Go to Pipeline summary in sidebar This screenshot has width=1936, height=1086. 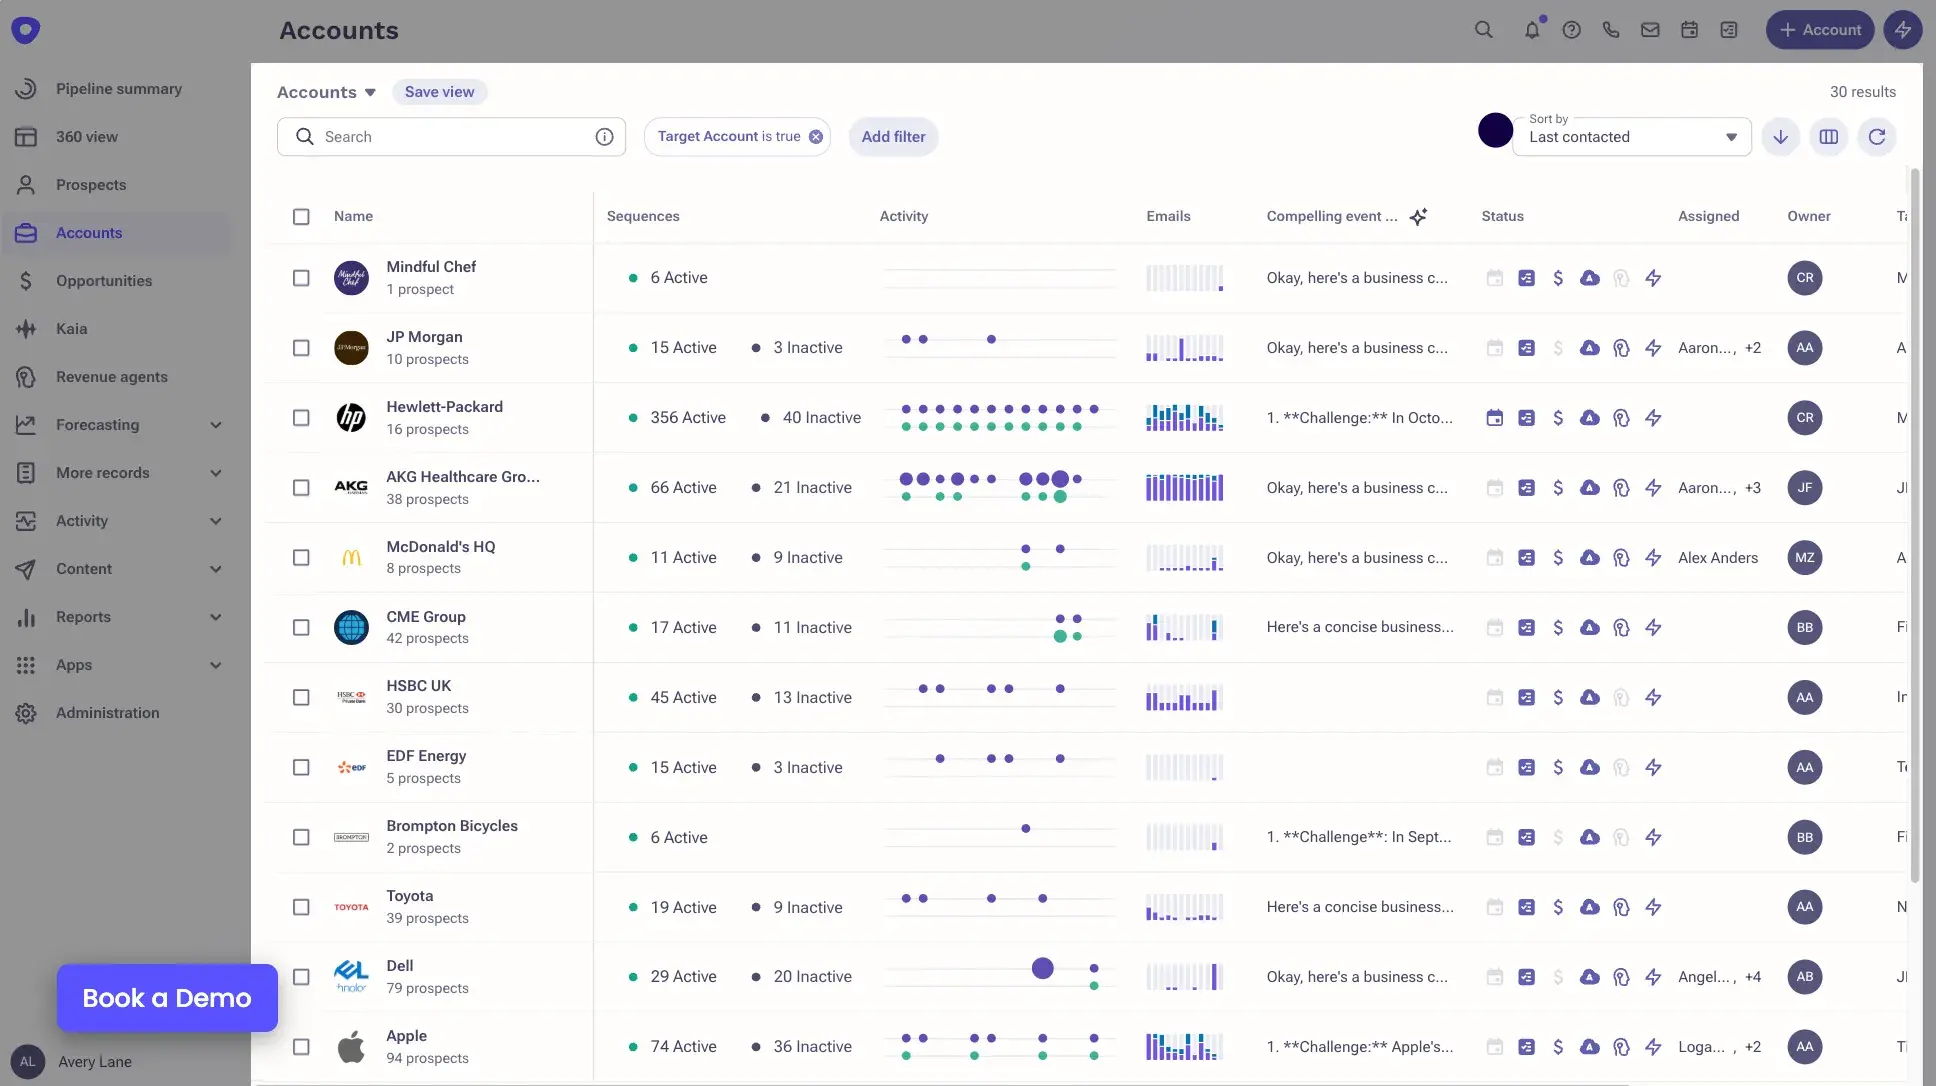(119, 89)
